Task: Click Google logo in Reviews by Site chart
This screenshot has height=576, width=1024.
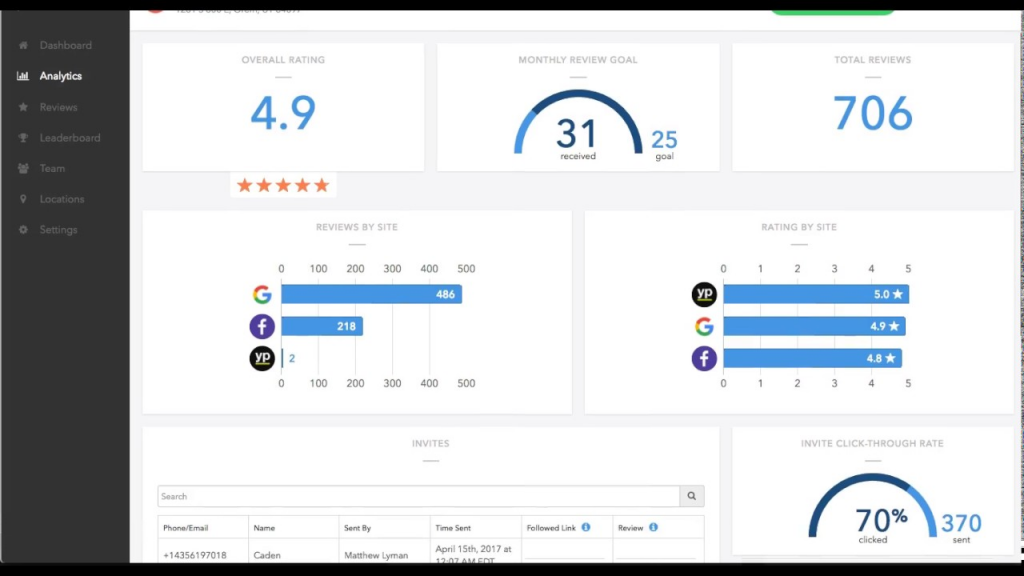Action: [x=262, y=295]
